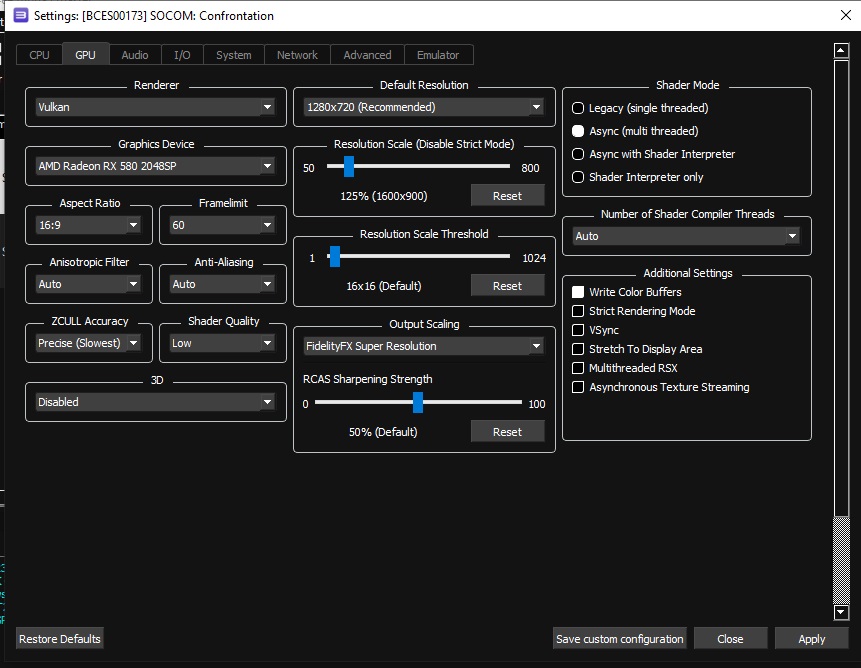Click Reset under Resolution Scale
Screen dimensions: 861x668
507,195
